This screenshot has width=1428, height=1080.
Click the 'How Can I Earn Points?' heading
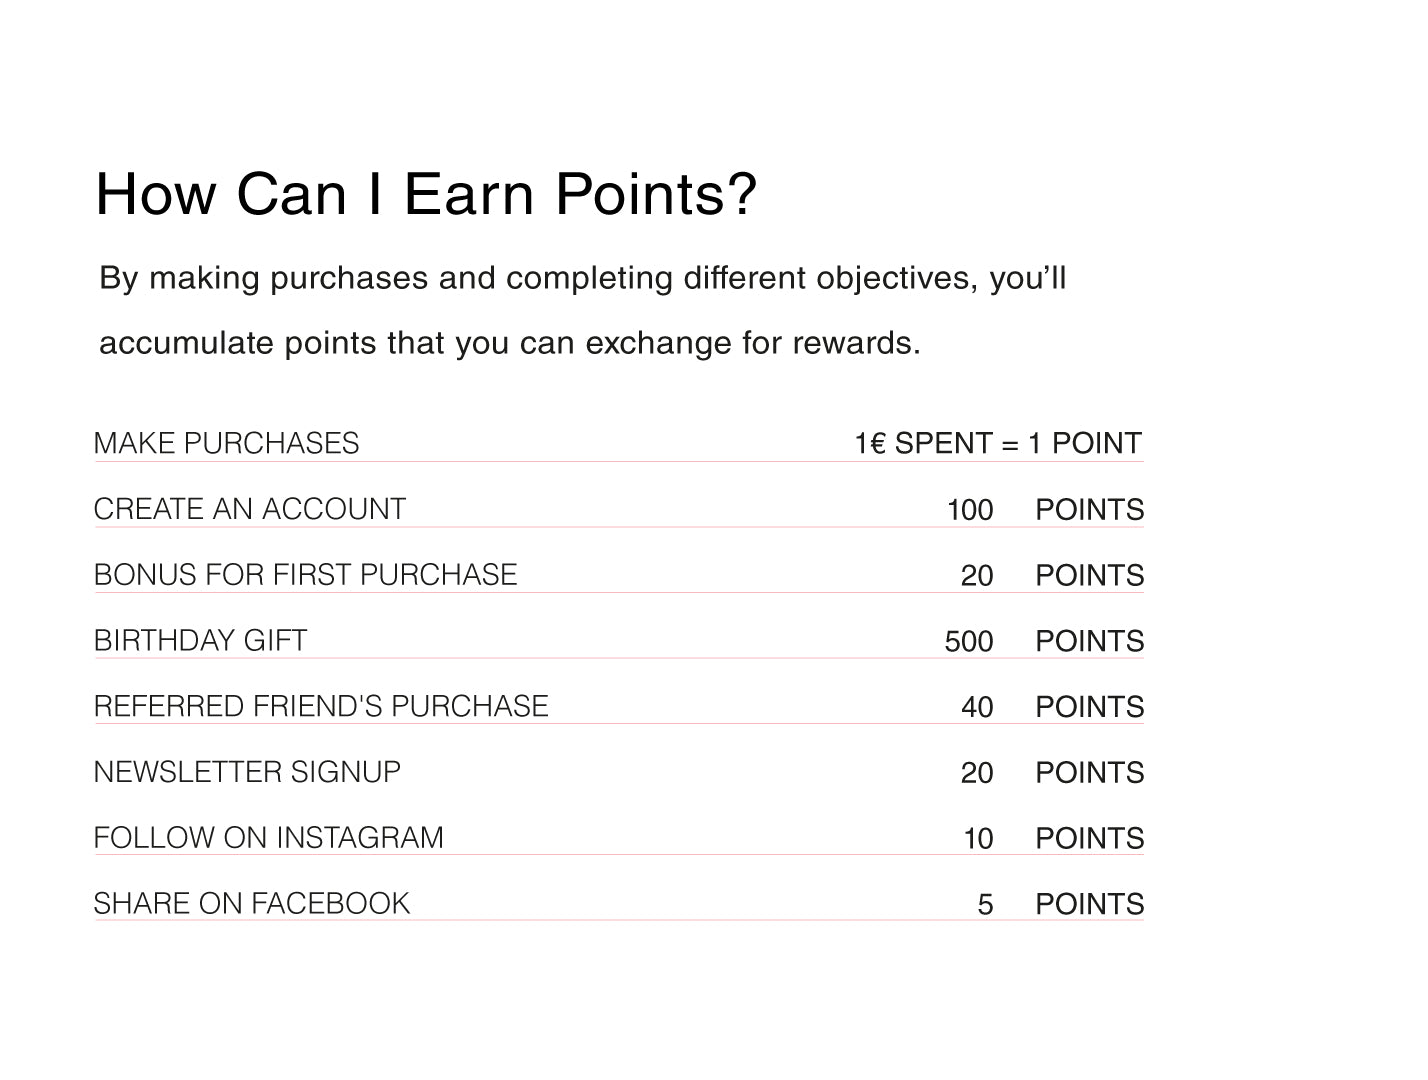pyautogui.click(x=426, y=194)
